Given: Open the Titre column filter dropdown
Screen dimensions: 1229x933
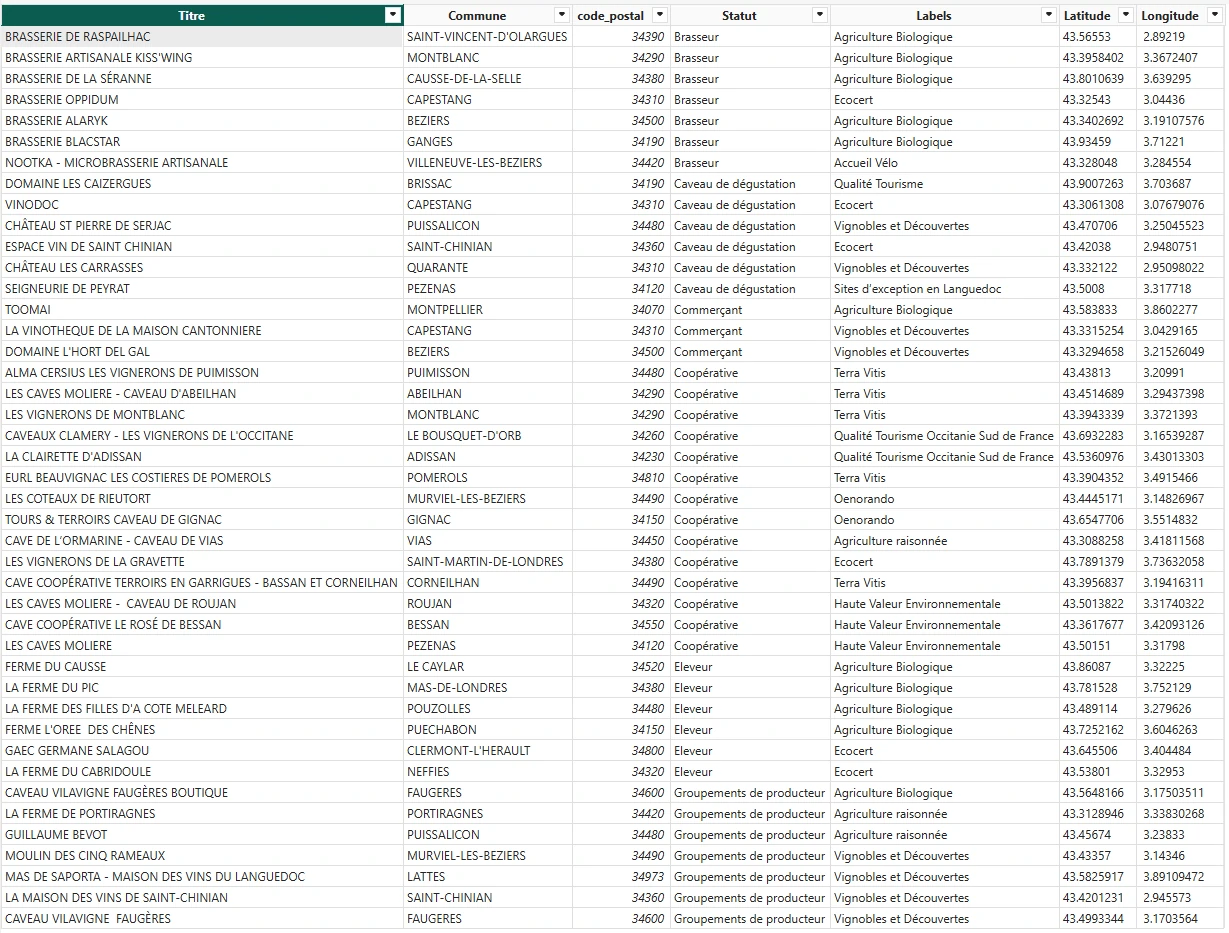Looking at the screenshot, I should pos(393,15).
